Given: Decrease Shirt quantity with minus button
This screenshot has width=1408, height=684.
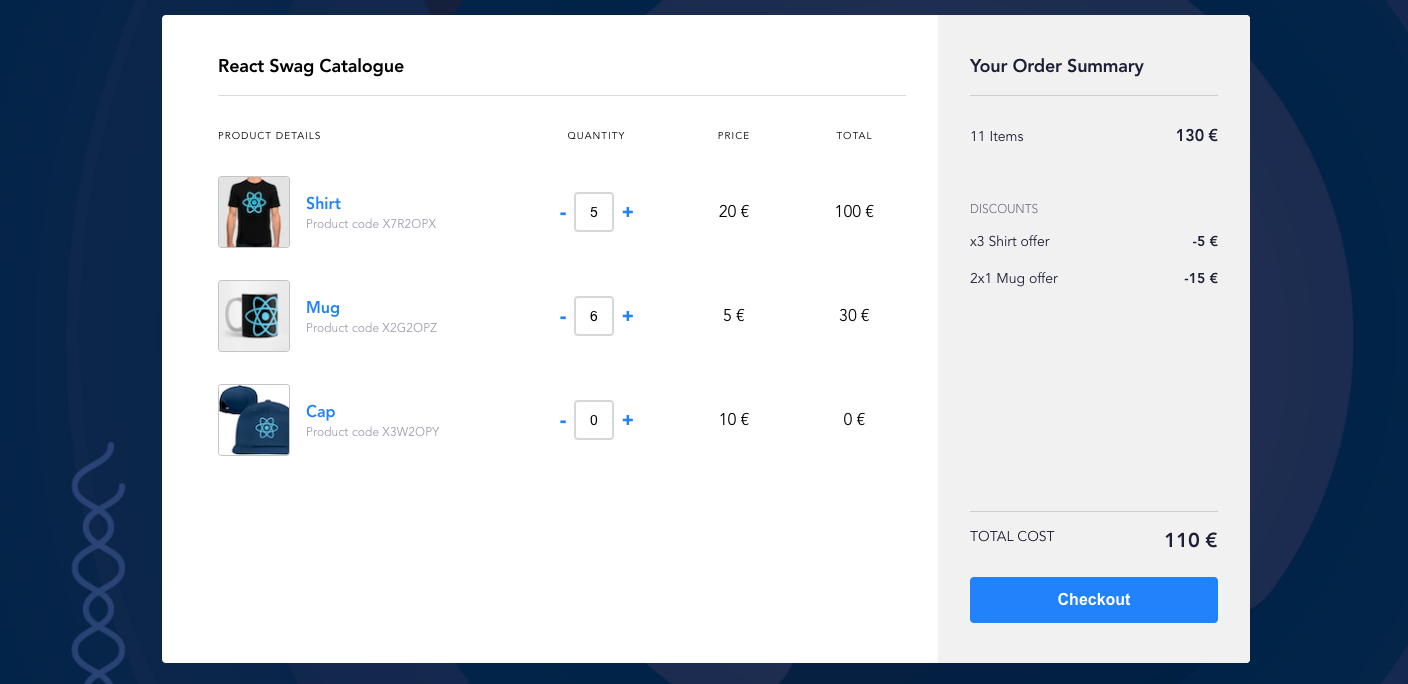Looking at the screenshot, I should click(563, 212).
